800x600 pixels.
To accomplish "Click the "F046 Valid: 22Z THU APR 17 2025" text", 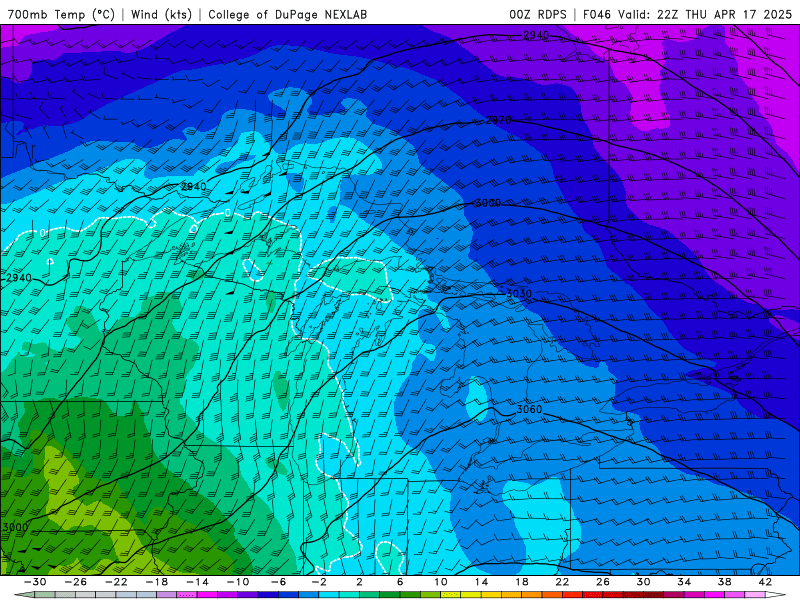I will 687,14.
